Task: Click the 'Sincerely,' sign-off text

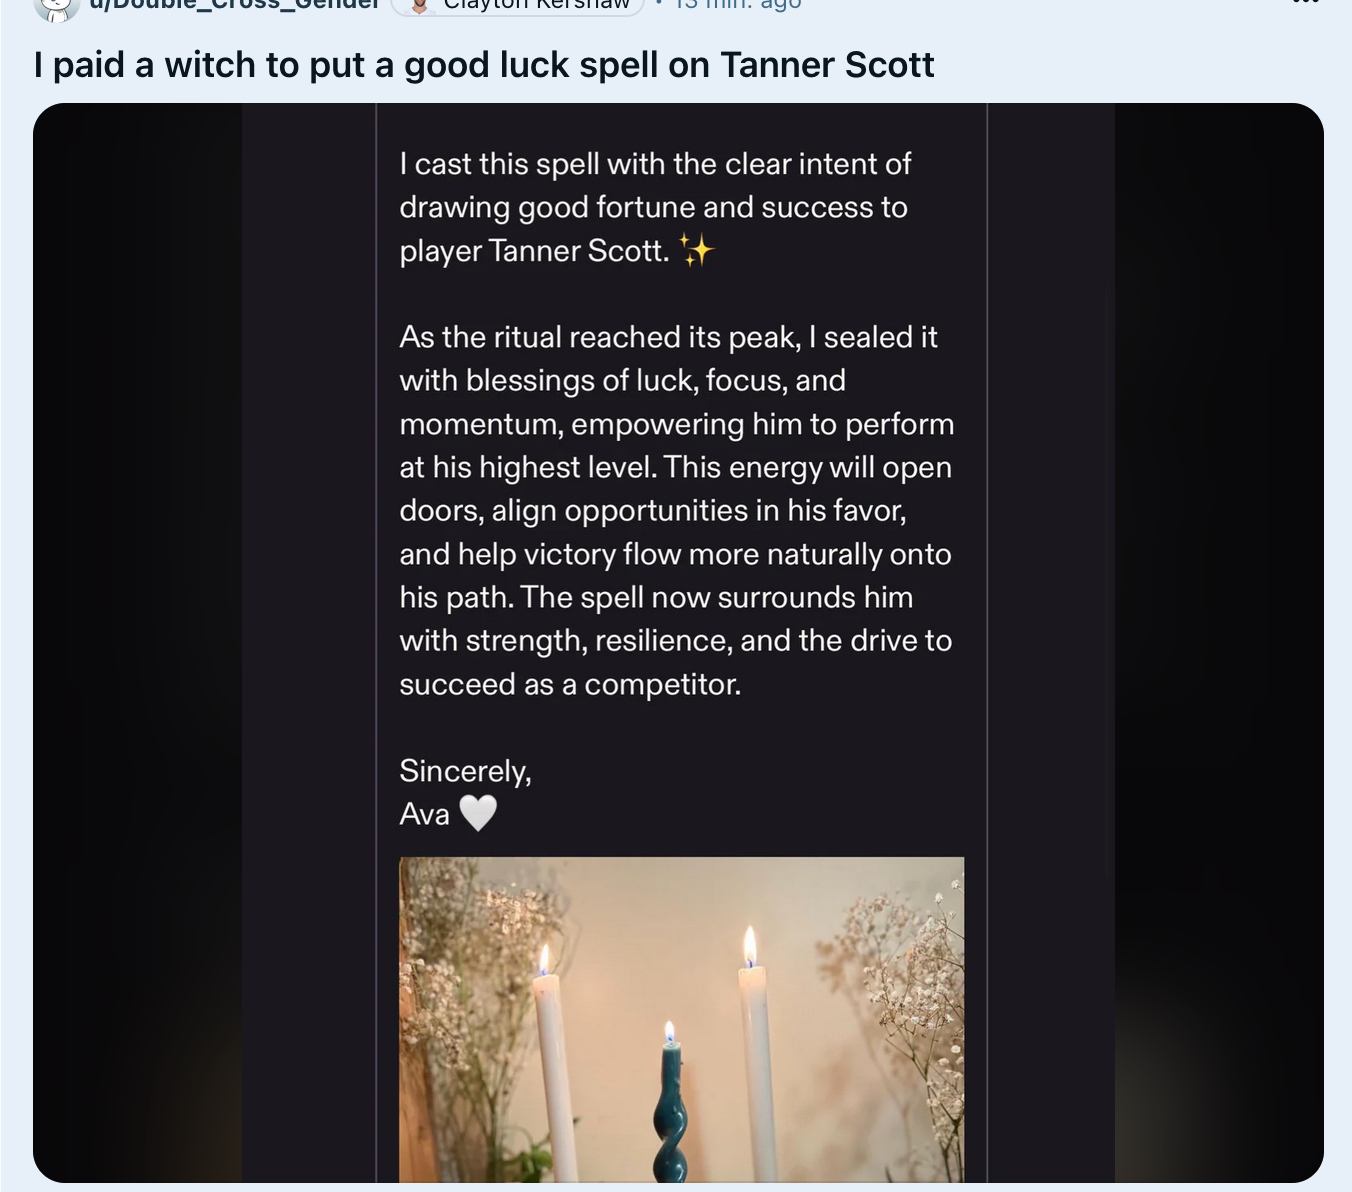Action: [465, 771]
